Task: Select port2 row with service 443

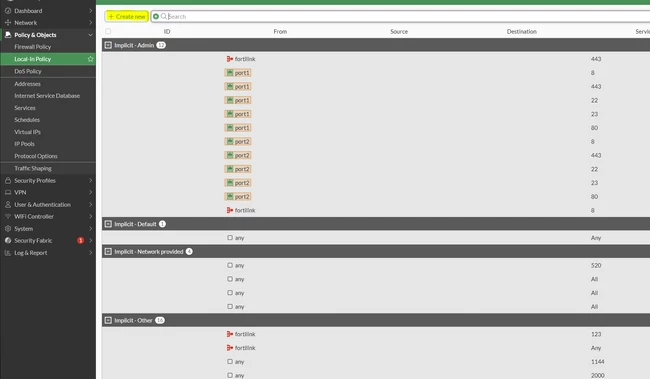Action: pos(376,155)
